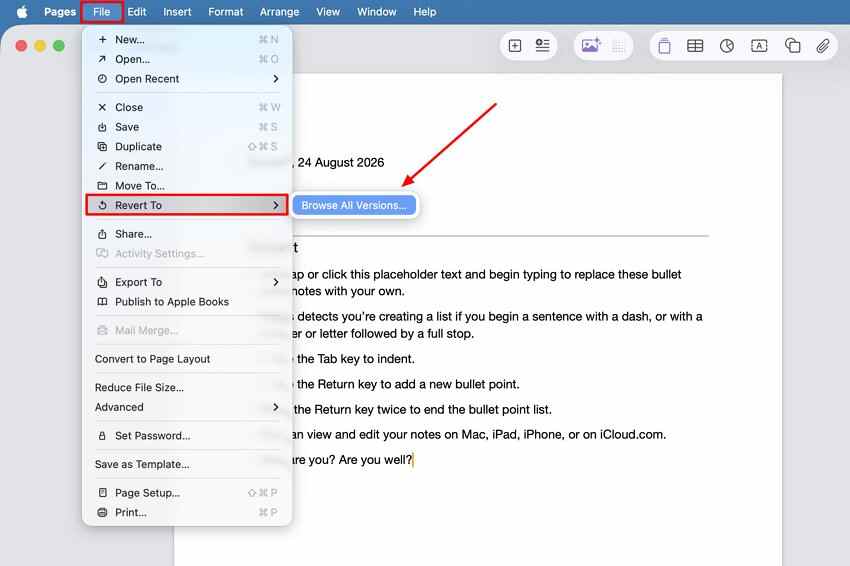The width and height of the screenshot is (850, 566).
Task: Click the 'Return key twice' line
Action: click(x=422, y=409)
